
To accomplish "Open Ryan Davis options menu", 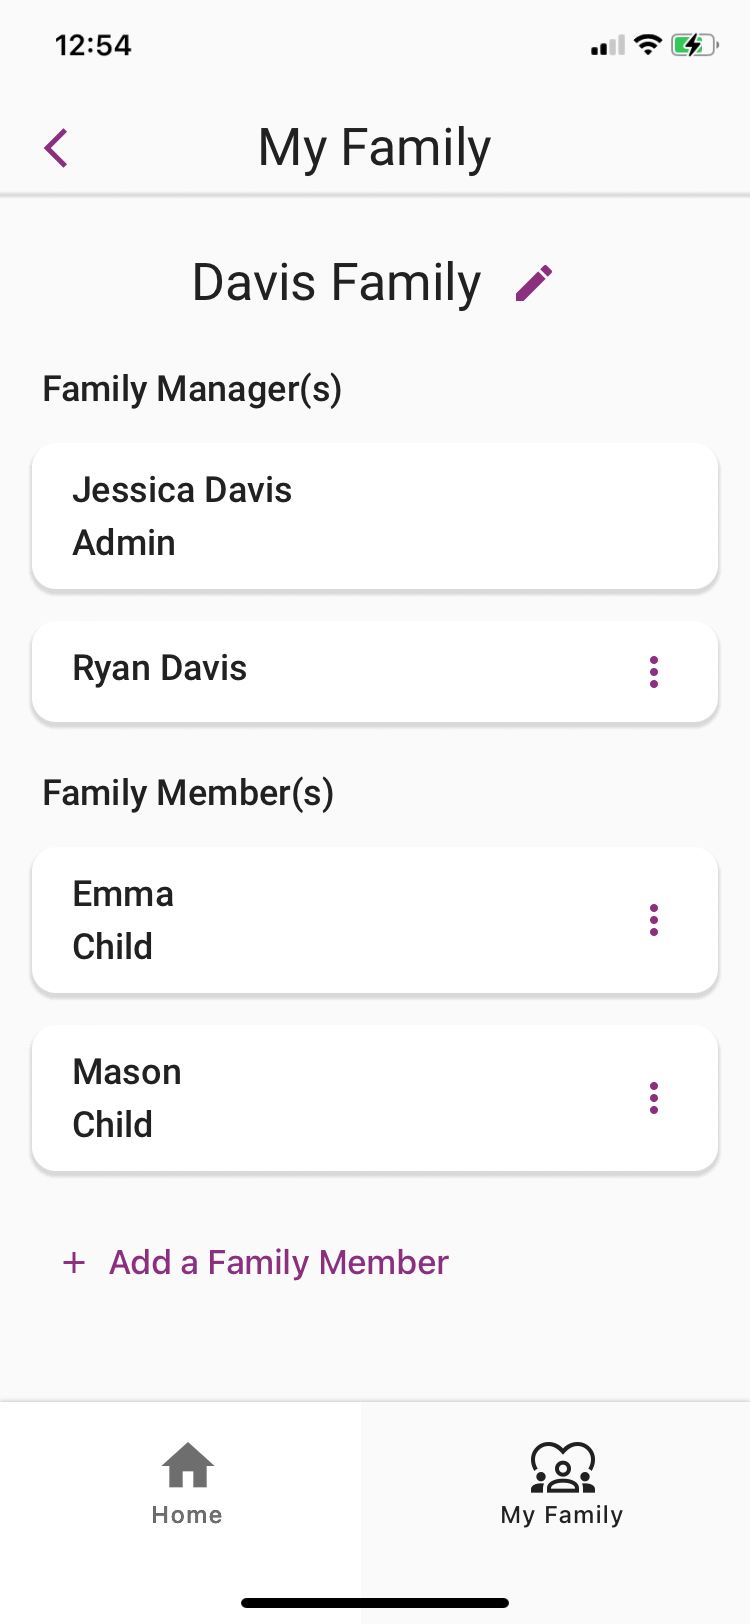I will click(654, 672).
